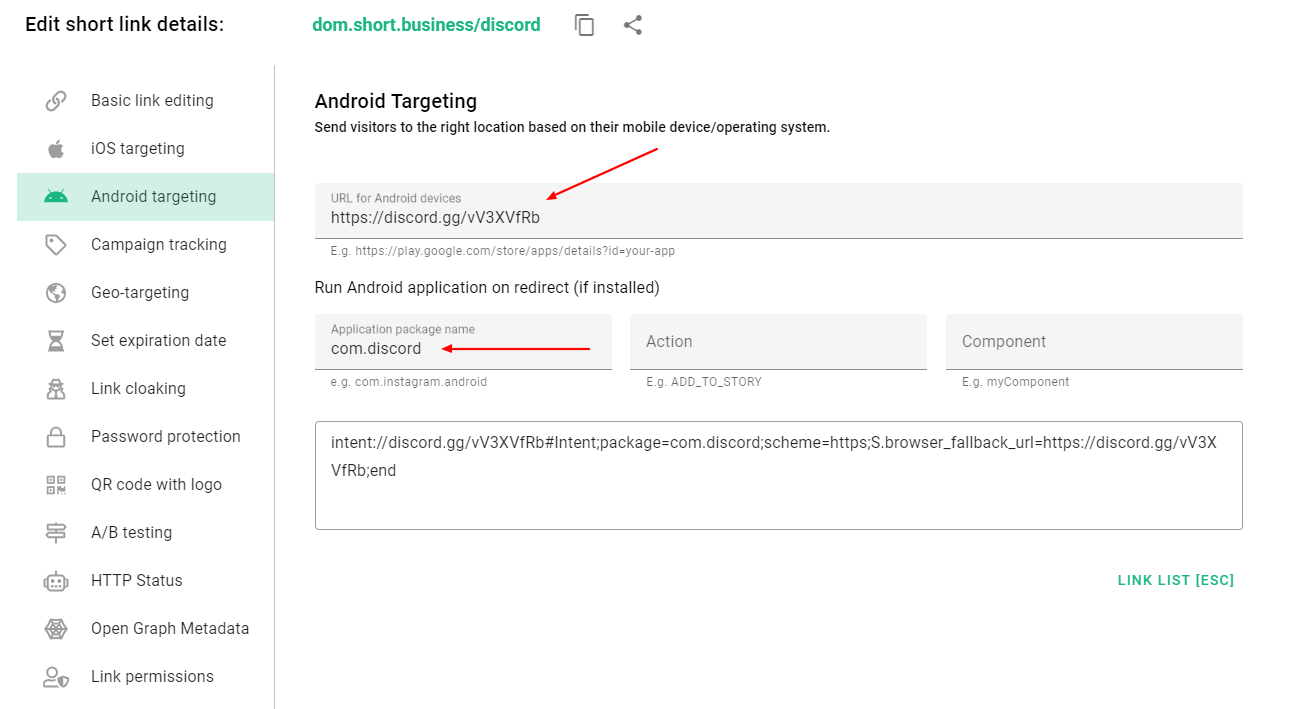The height and width of the screenshot is (709, 1300).
Task: Click the hourglass expiration date icon
Action: click(55, 340)
